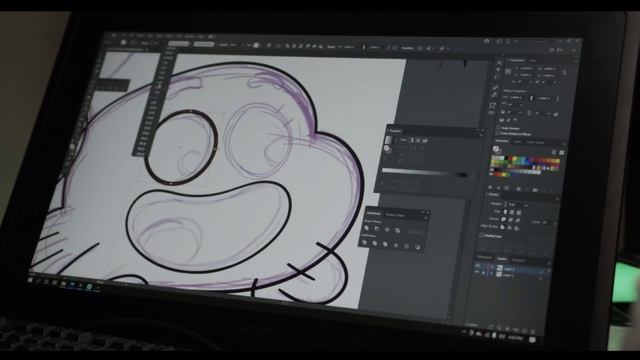Viewport: 640px width, 360px height.
Task: Enable the Scale Corners checkbox
Action: (x=498, y=128)
